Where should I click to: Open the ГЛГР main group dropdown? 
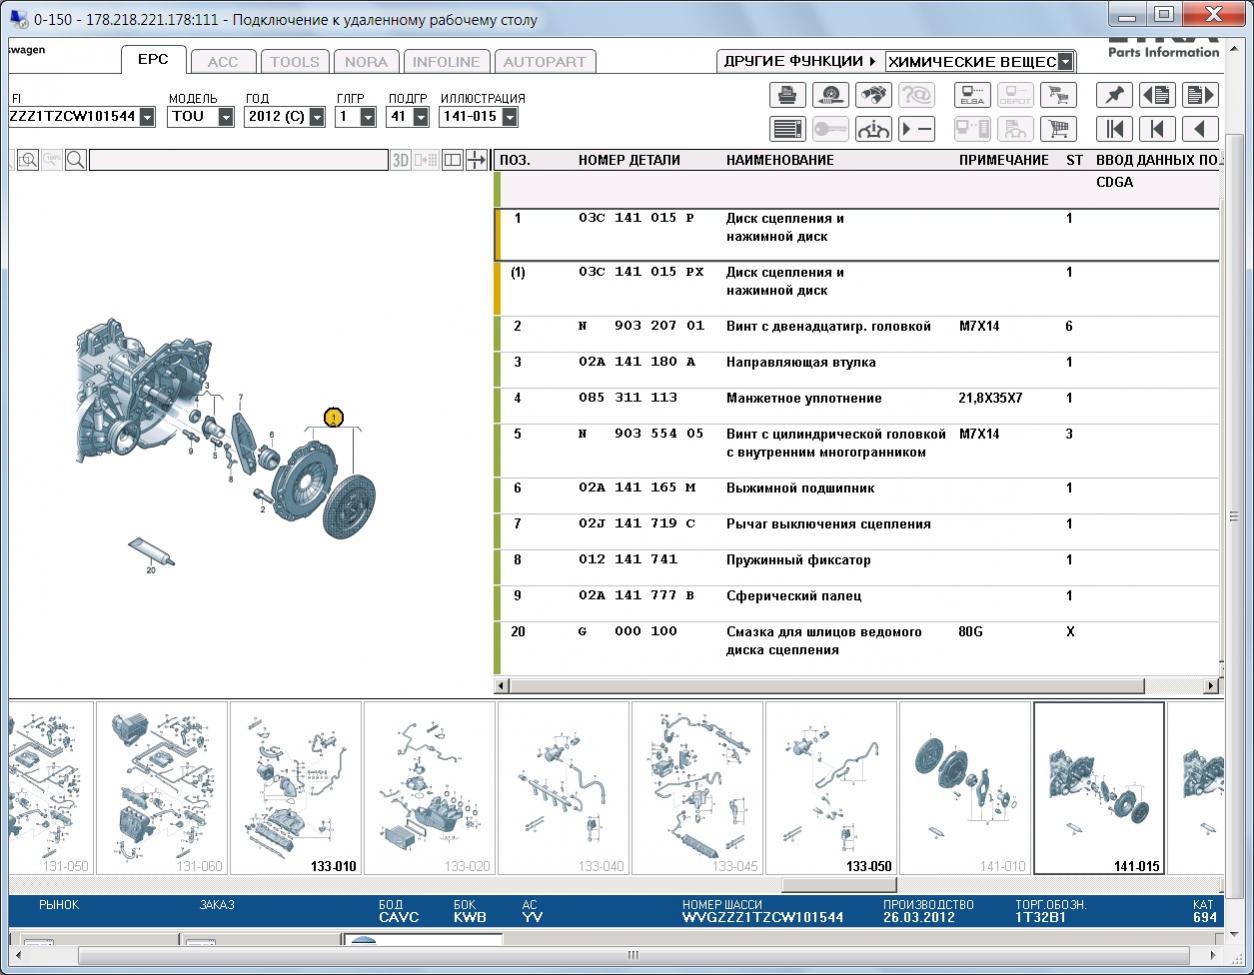[368, 117]
